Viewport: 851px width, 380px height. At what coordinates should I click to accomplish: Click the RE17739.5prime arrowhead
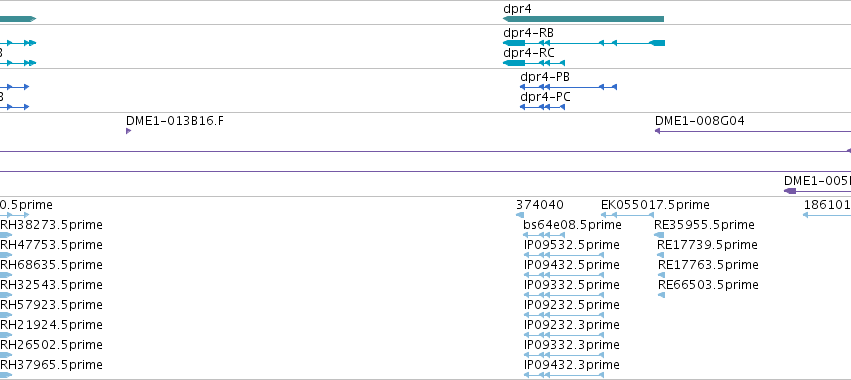661,255
